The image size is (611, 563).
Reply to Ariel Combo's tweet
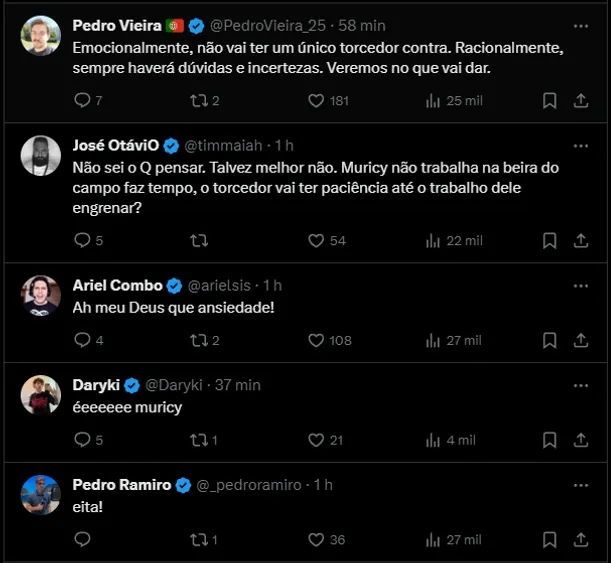coord(83,340)
